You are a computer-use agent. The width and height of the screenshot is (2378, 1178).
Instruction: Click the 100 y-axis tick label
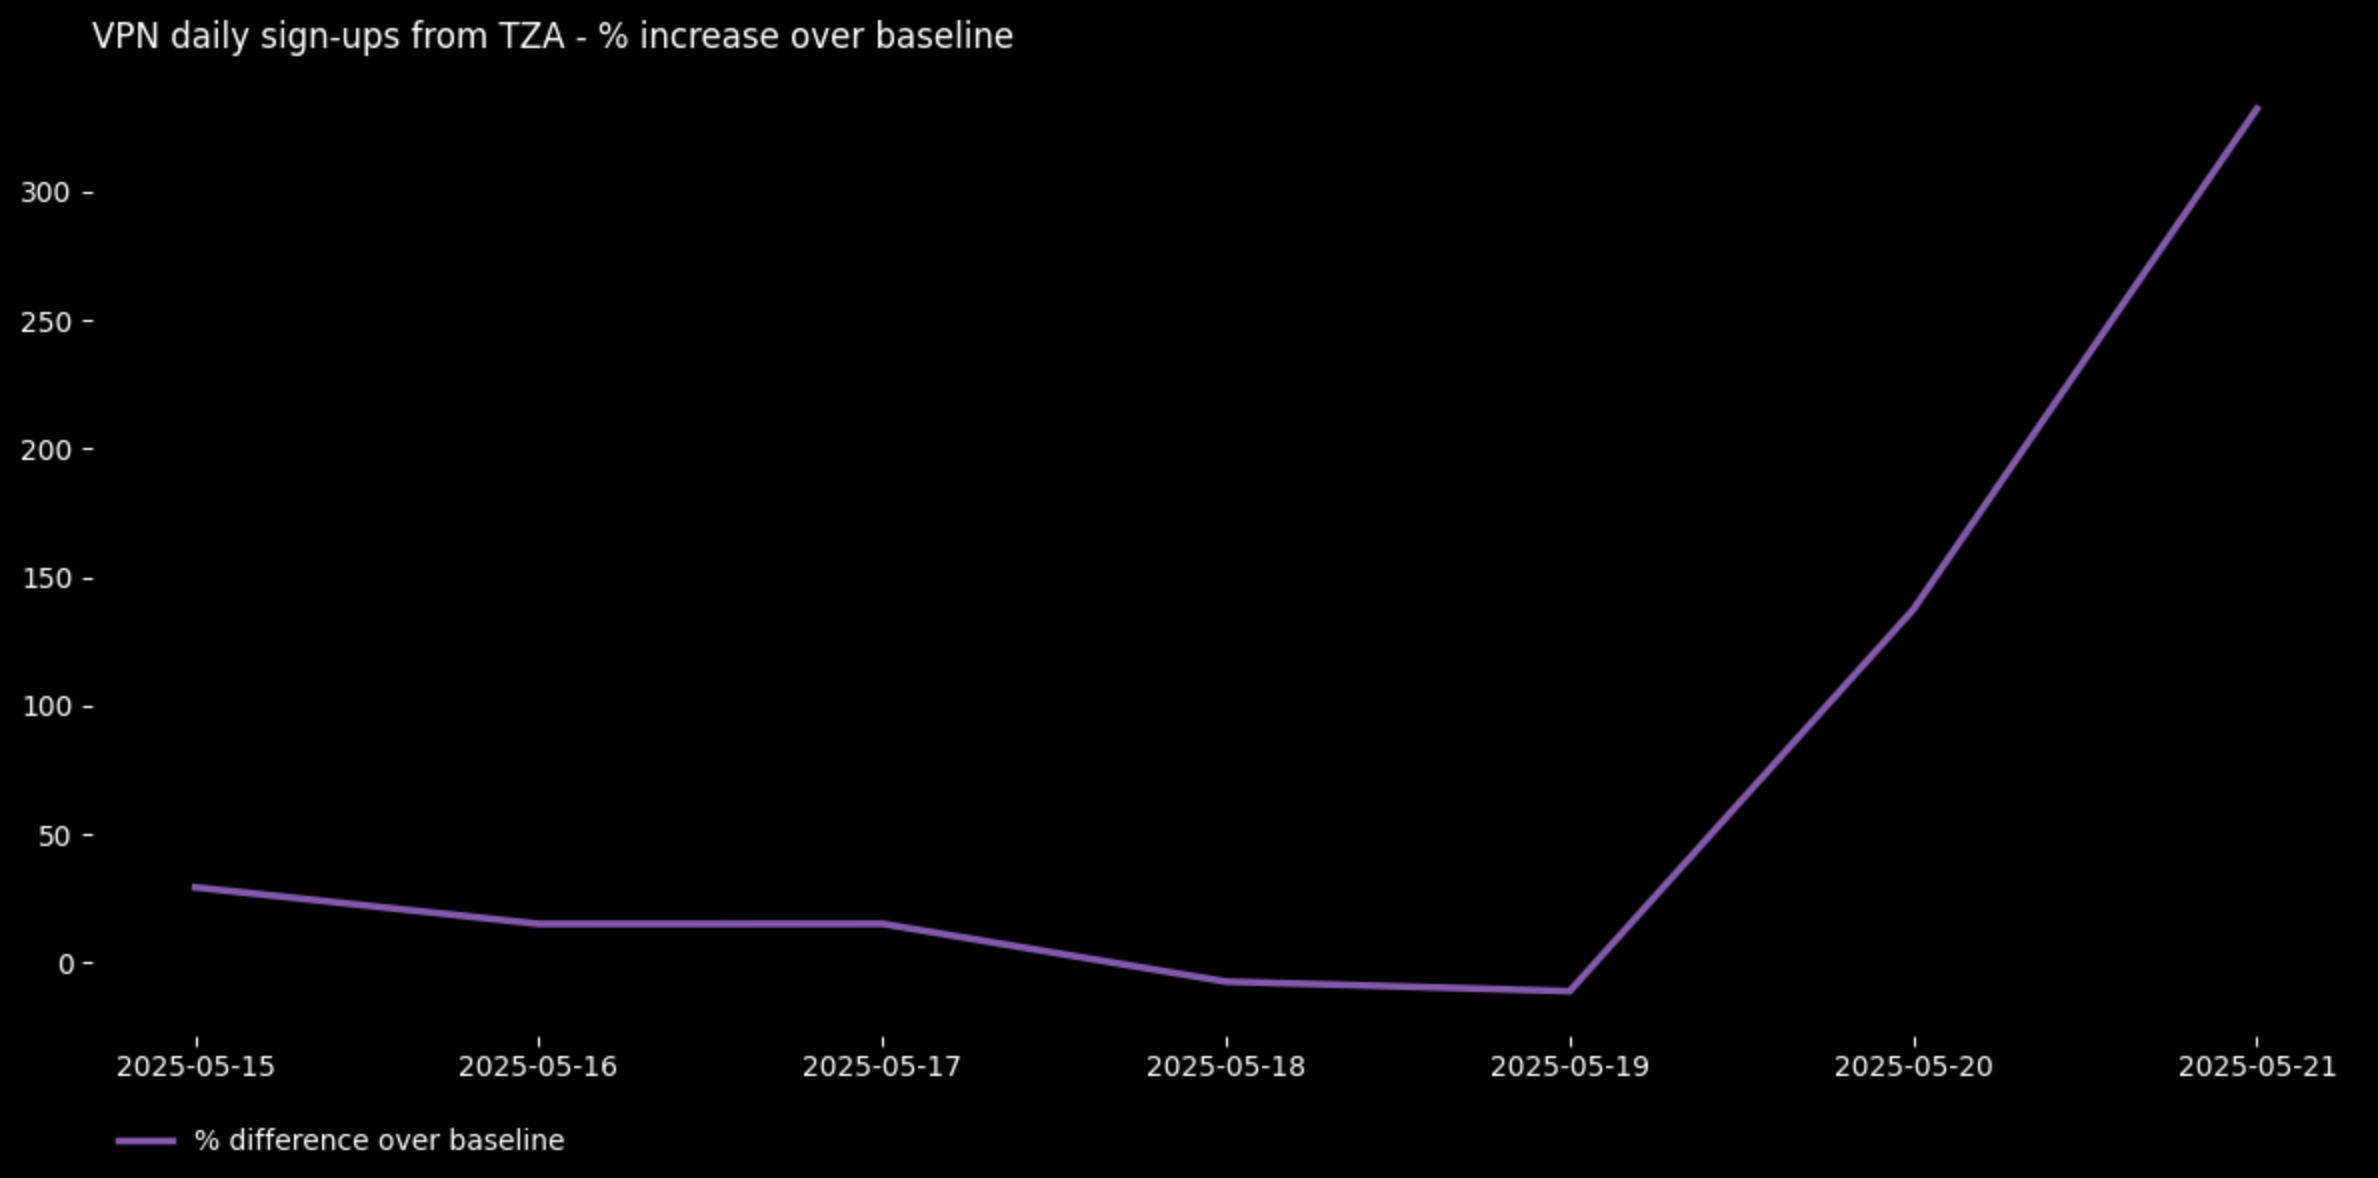coord(46,707)
